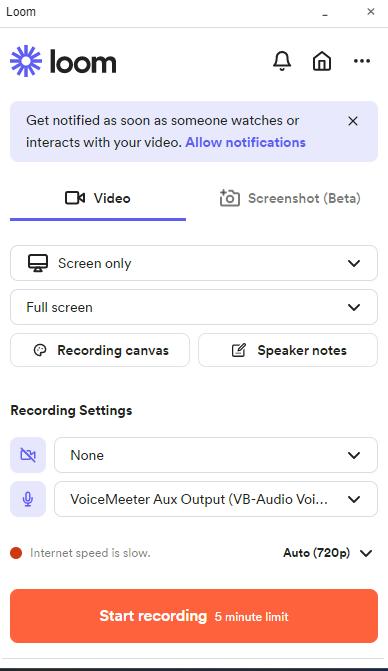The height and width of the screenshot is (671, 388).
Task: Open the Full screen dropdown
Action: click(194, 307)
